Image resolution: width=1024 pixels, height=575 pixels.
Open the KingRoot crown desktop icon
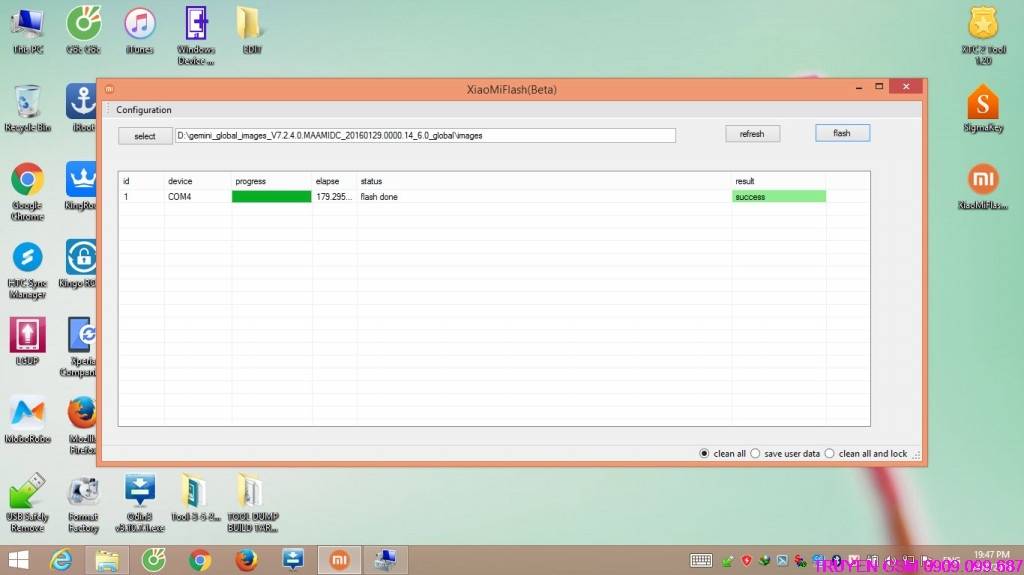click(81, 187)
